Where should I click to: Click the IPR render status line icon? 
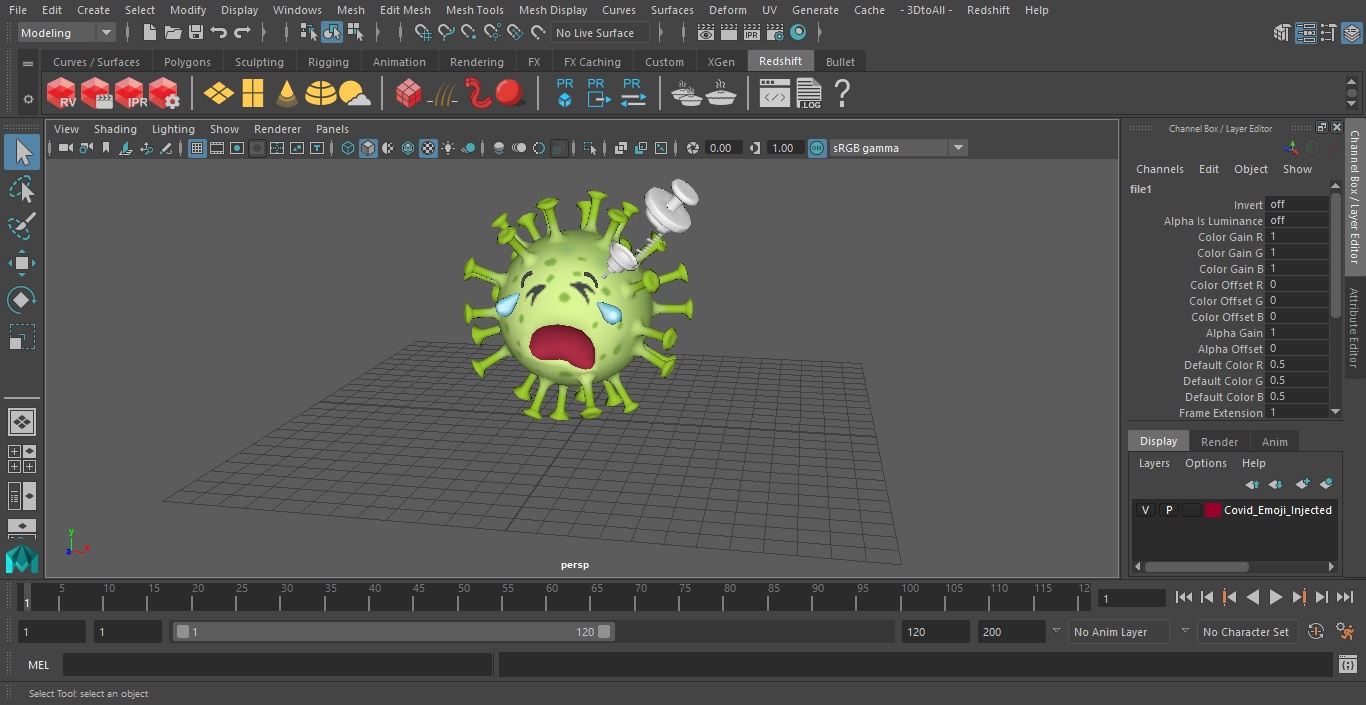(x=751, y=33)
